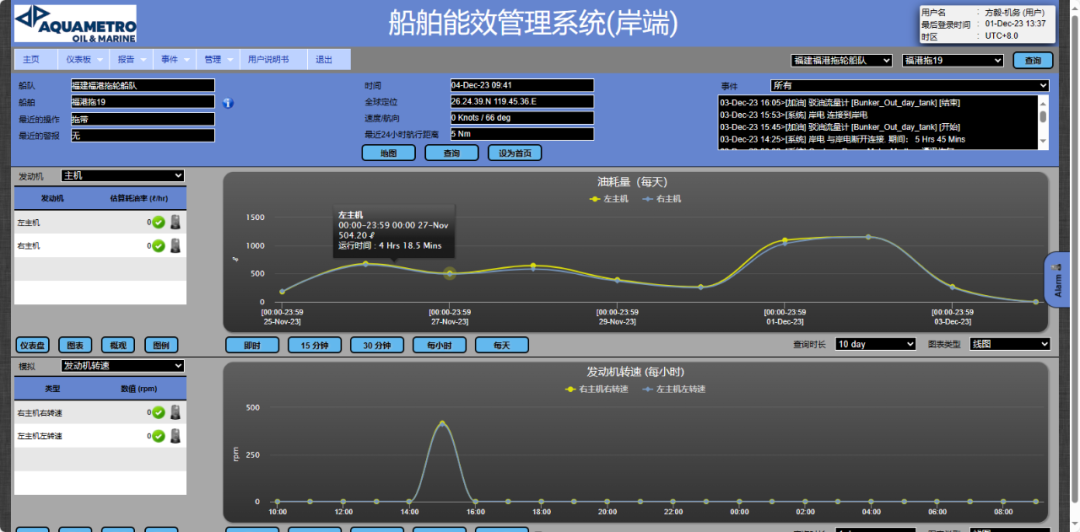Open the fleet dropdown 福建福港拖轮船队
Image resolution: width=1080 pixels, height=532 pixels.
click(x=841, y=61)
